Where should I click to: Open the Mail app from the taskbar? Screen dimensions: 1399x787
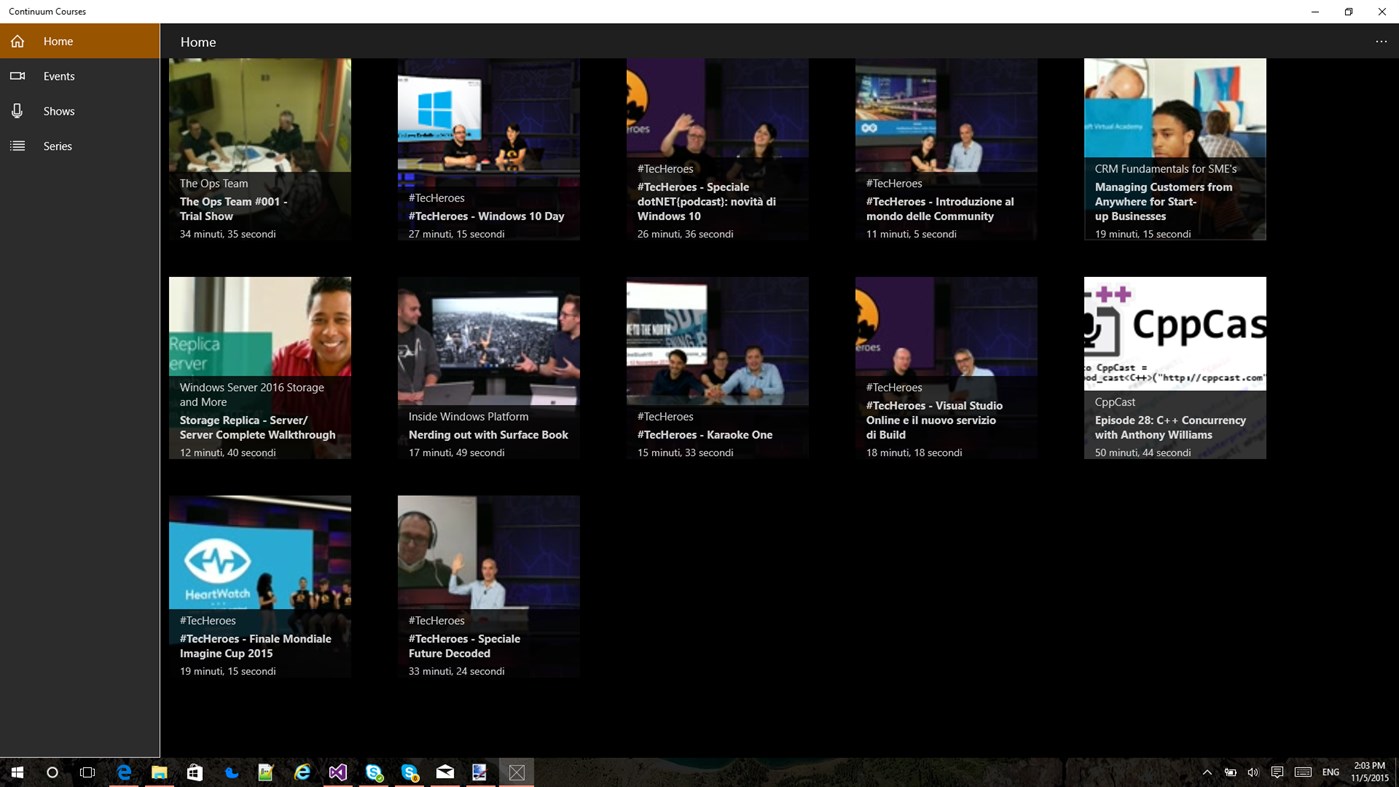click(445, 772)
